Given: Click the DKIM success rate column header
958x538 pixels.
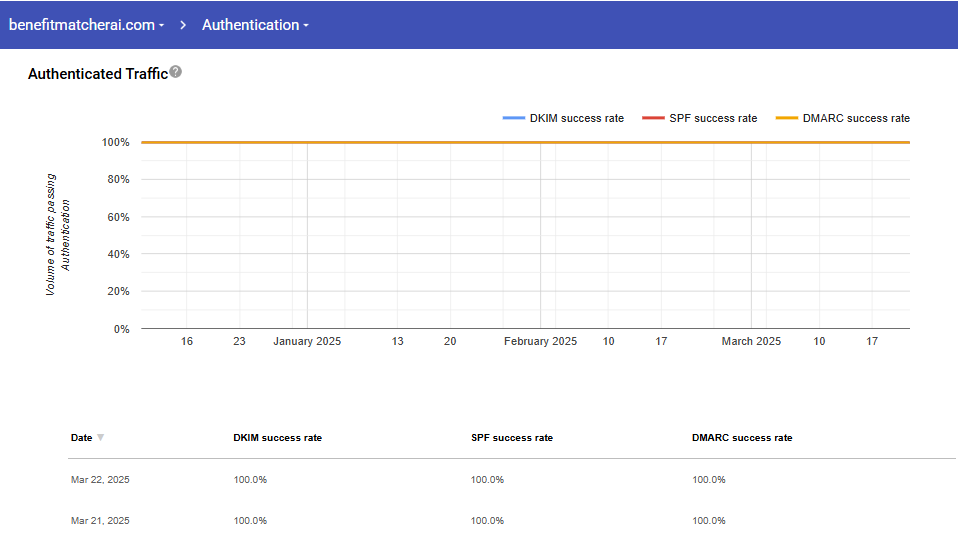Looking at the screenshot, I should (x=277, y=438).
